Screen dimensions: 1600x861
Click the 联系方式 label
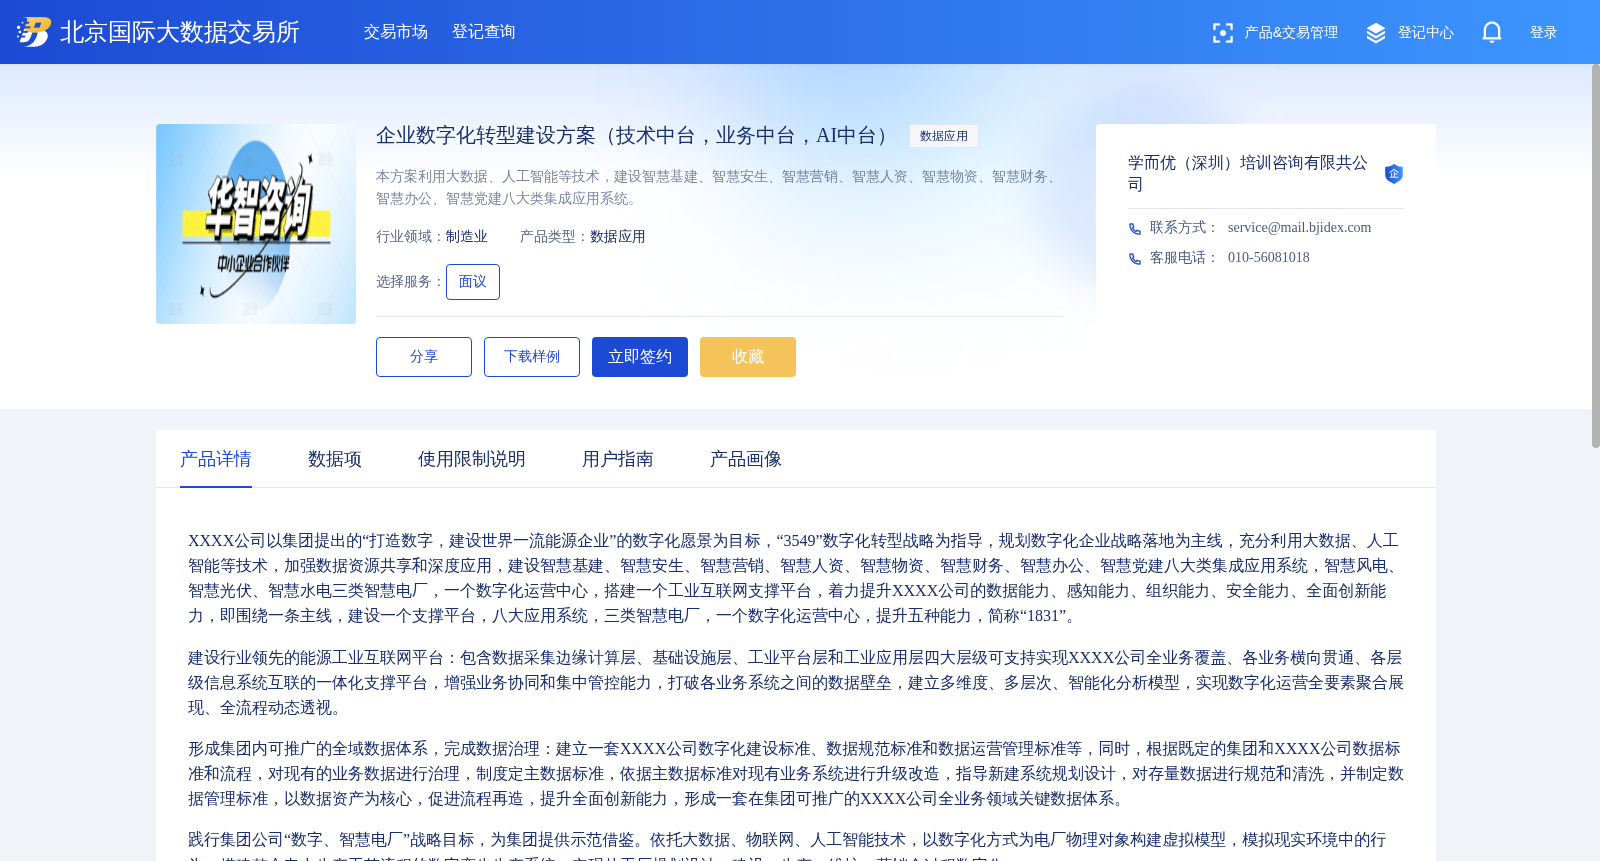click(x=1183, y=228)
